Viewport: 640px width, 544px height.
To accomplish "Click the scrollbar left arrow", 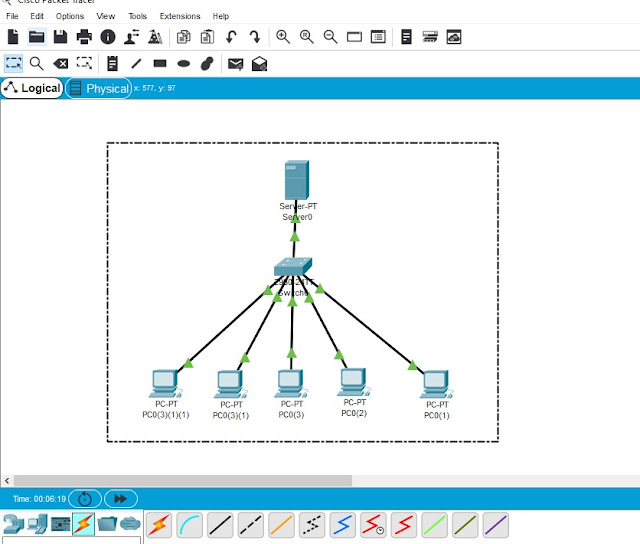I will coord(7,481).
